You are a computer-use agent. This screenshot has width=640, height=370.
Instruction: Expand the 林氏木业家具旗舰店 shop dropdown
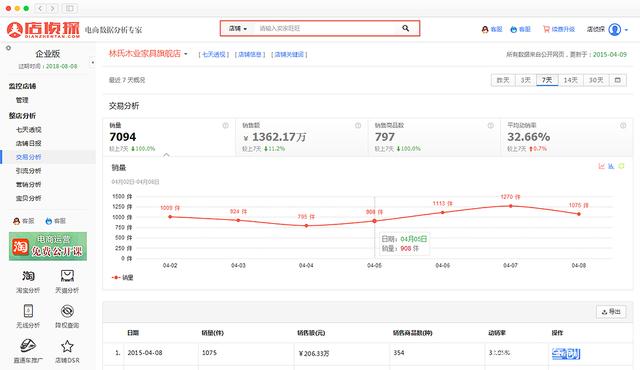click(186, 54)
